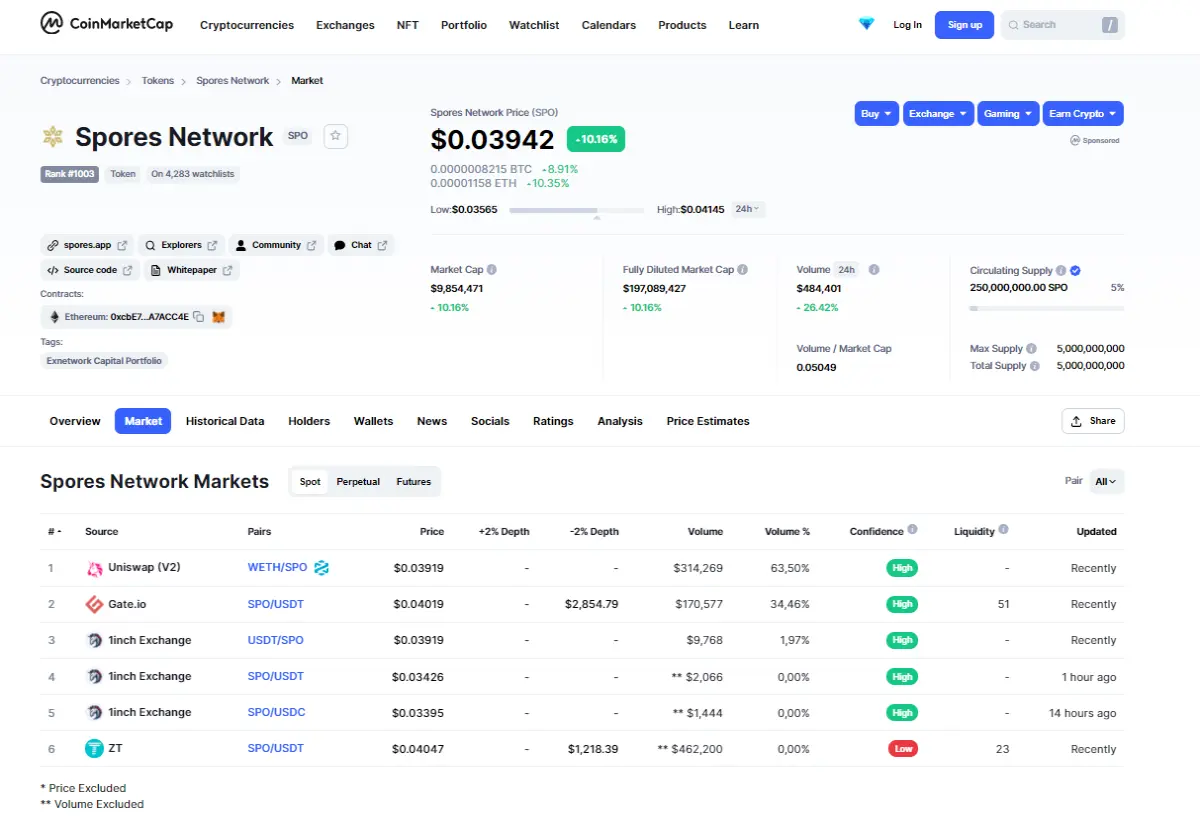Switch to the Overview tab

tap(75, 421)
